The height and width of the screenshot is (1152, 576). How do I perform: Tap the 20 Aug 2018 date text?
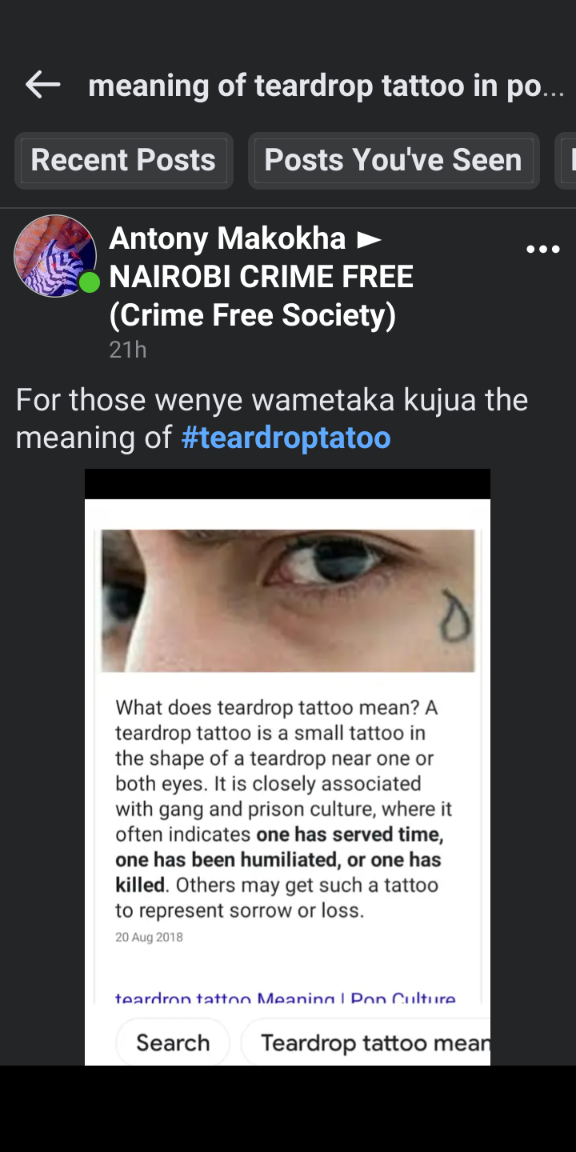(149, 937)
